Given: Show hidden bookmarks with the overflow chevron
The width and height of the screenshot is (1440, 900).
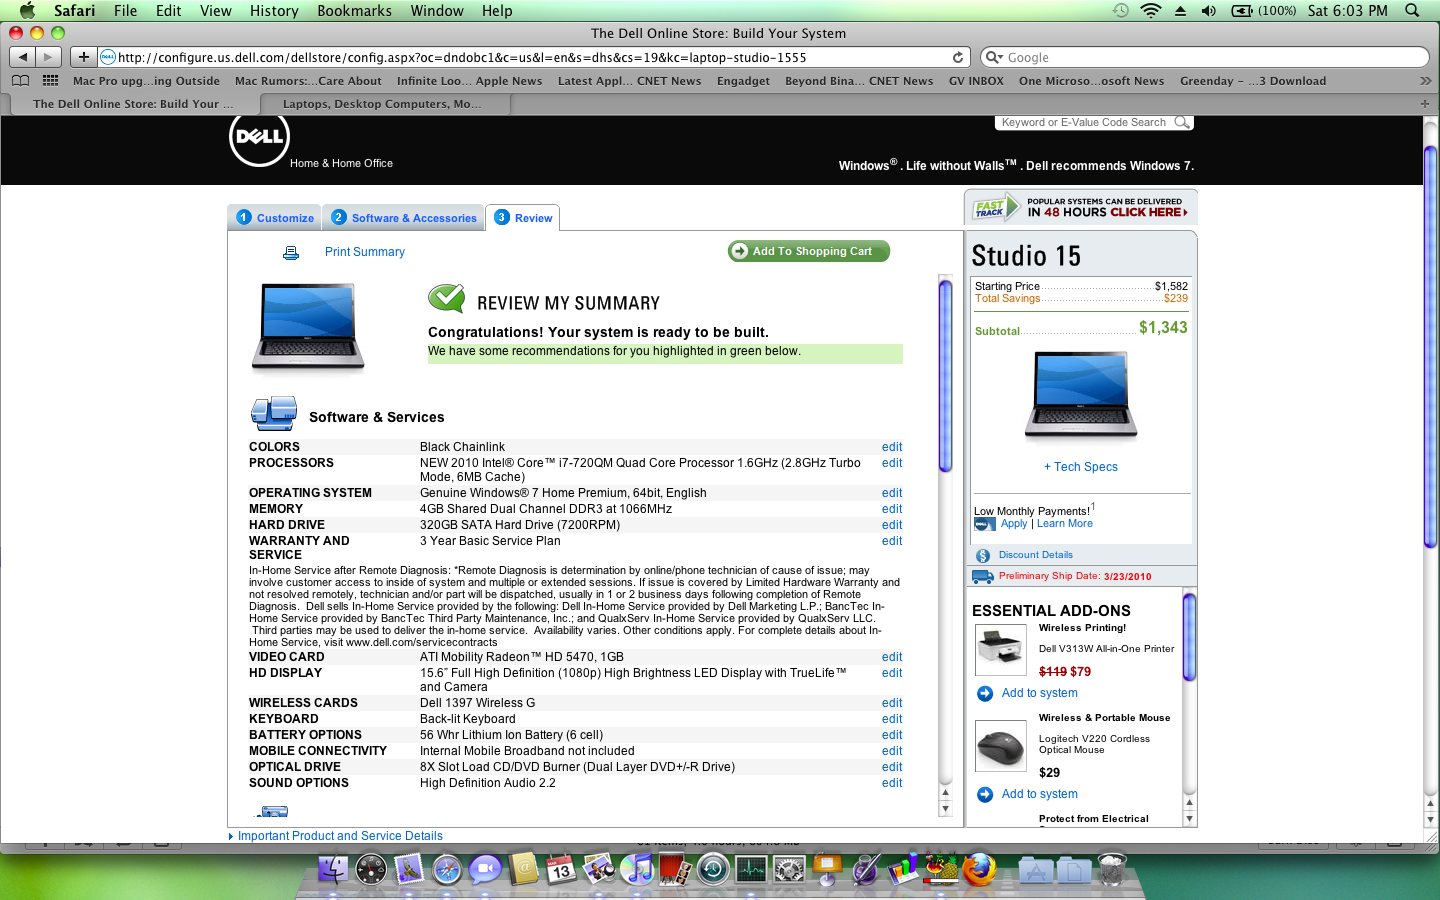Looking at the screenshot, I should click(x=1425, y=81).
